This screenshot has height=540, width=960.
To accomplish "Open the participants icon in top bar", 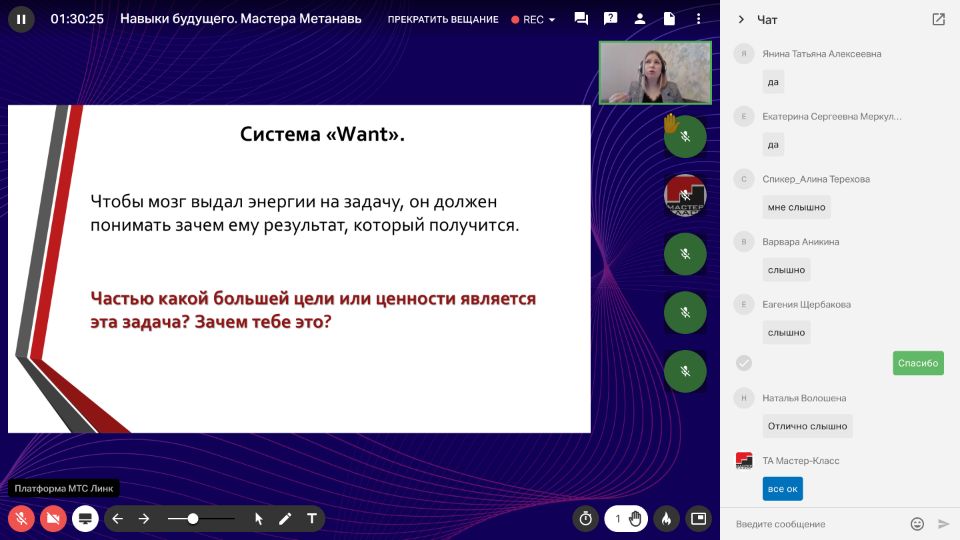I will (640, 19).
